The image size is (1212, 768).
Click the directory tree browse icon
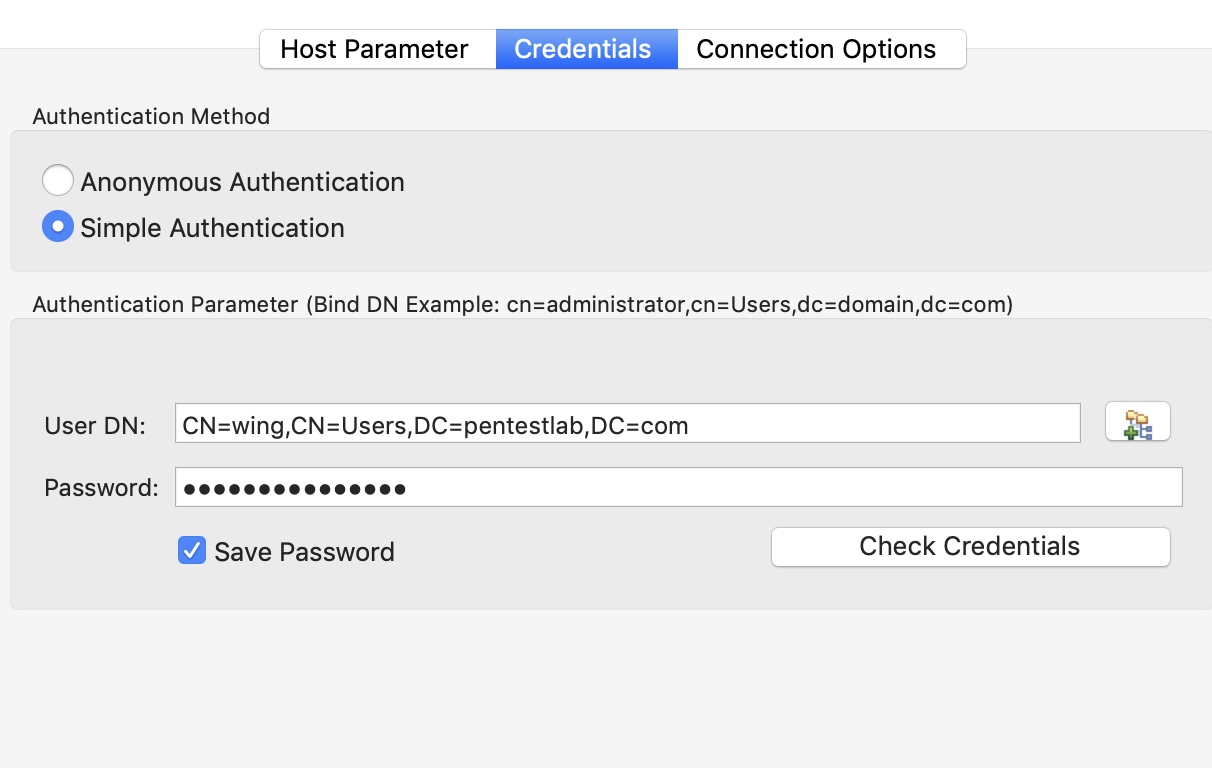(x=1137, y=423)
